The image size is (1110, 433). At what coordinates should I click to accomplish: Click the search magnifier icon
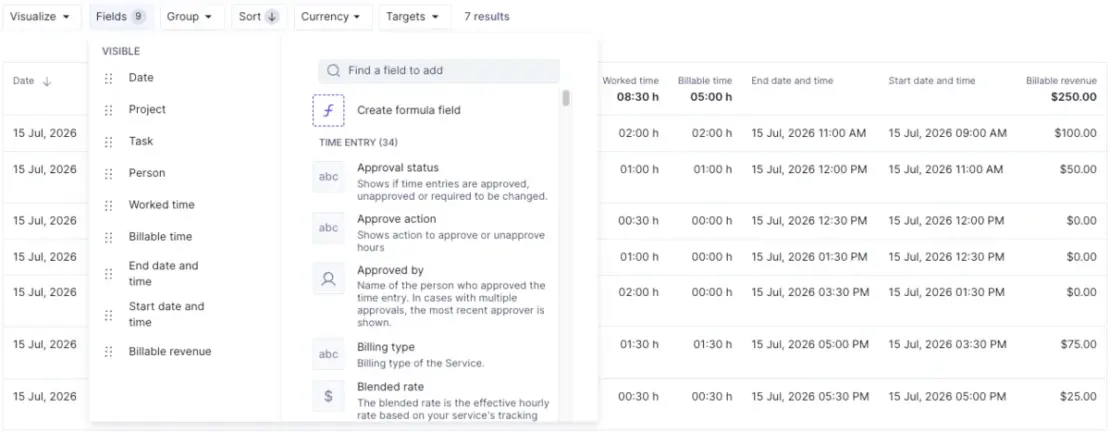tap(334, 71)
